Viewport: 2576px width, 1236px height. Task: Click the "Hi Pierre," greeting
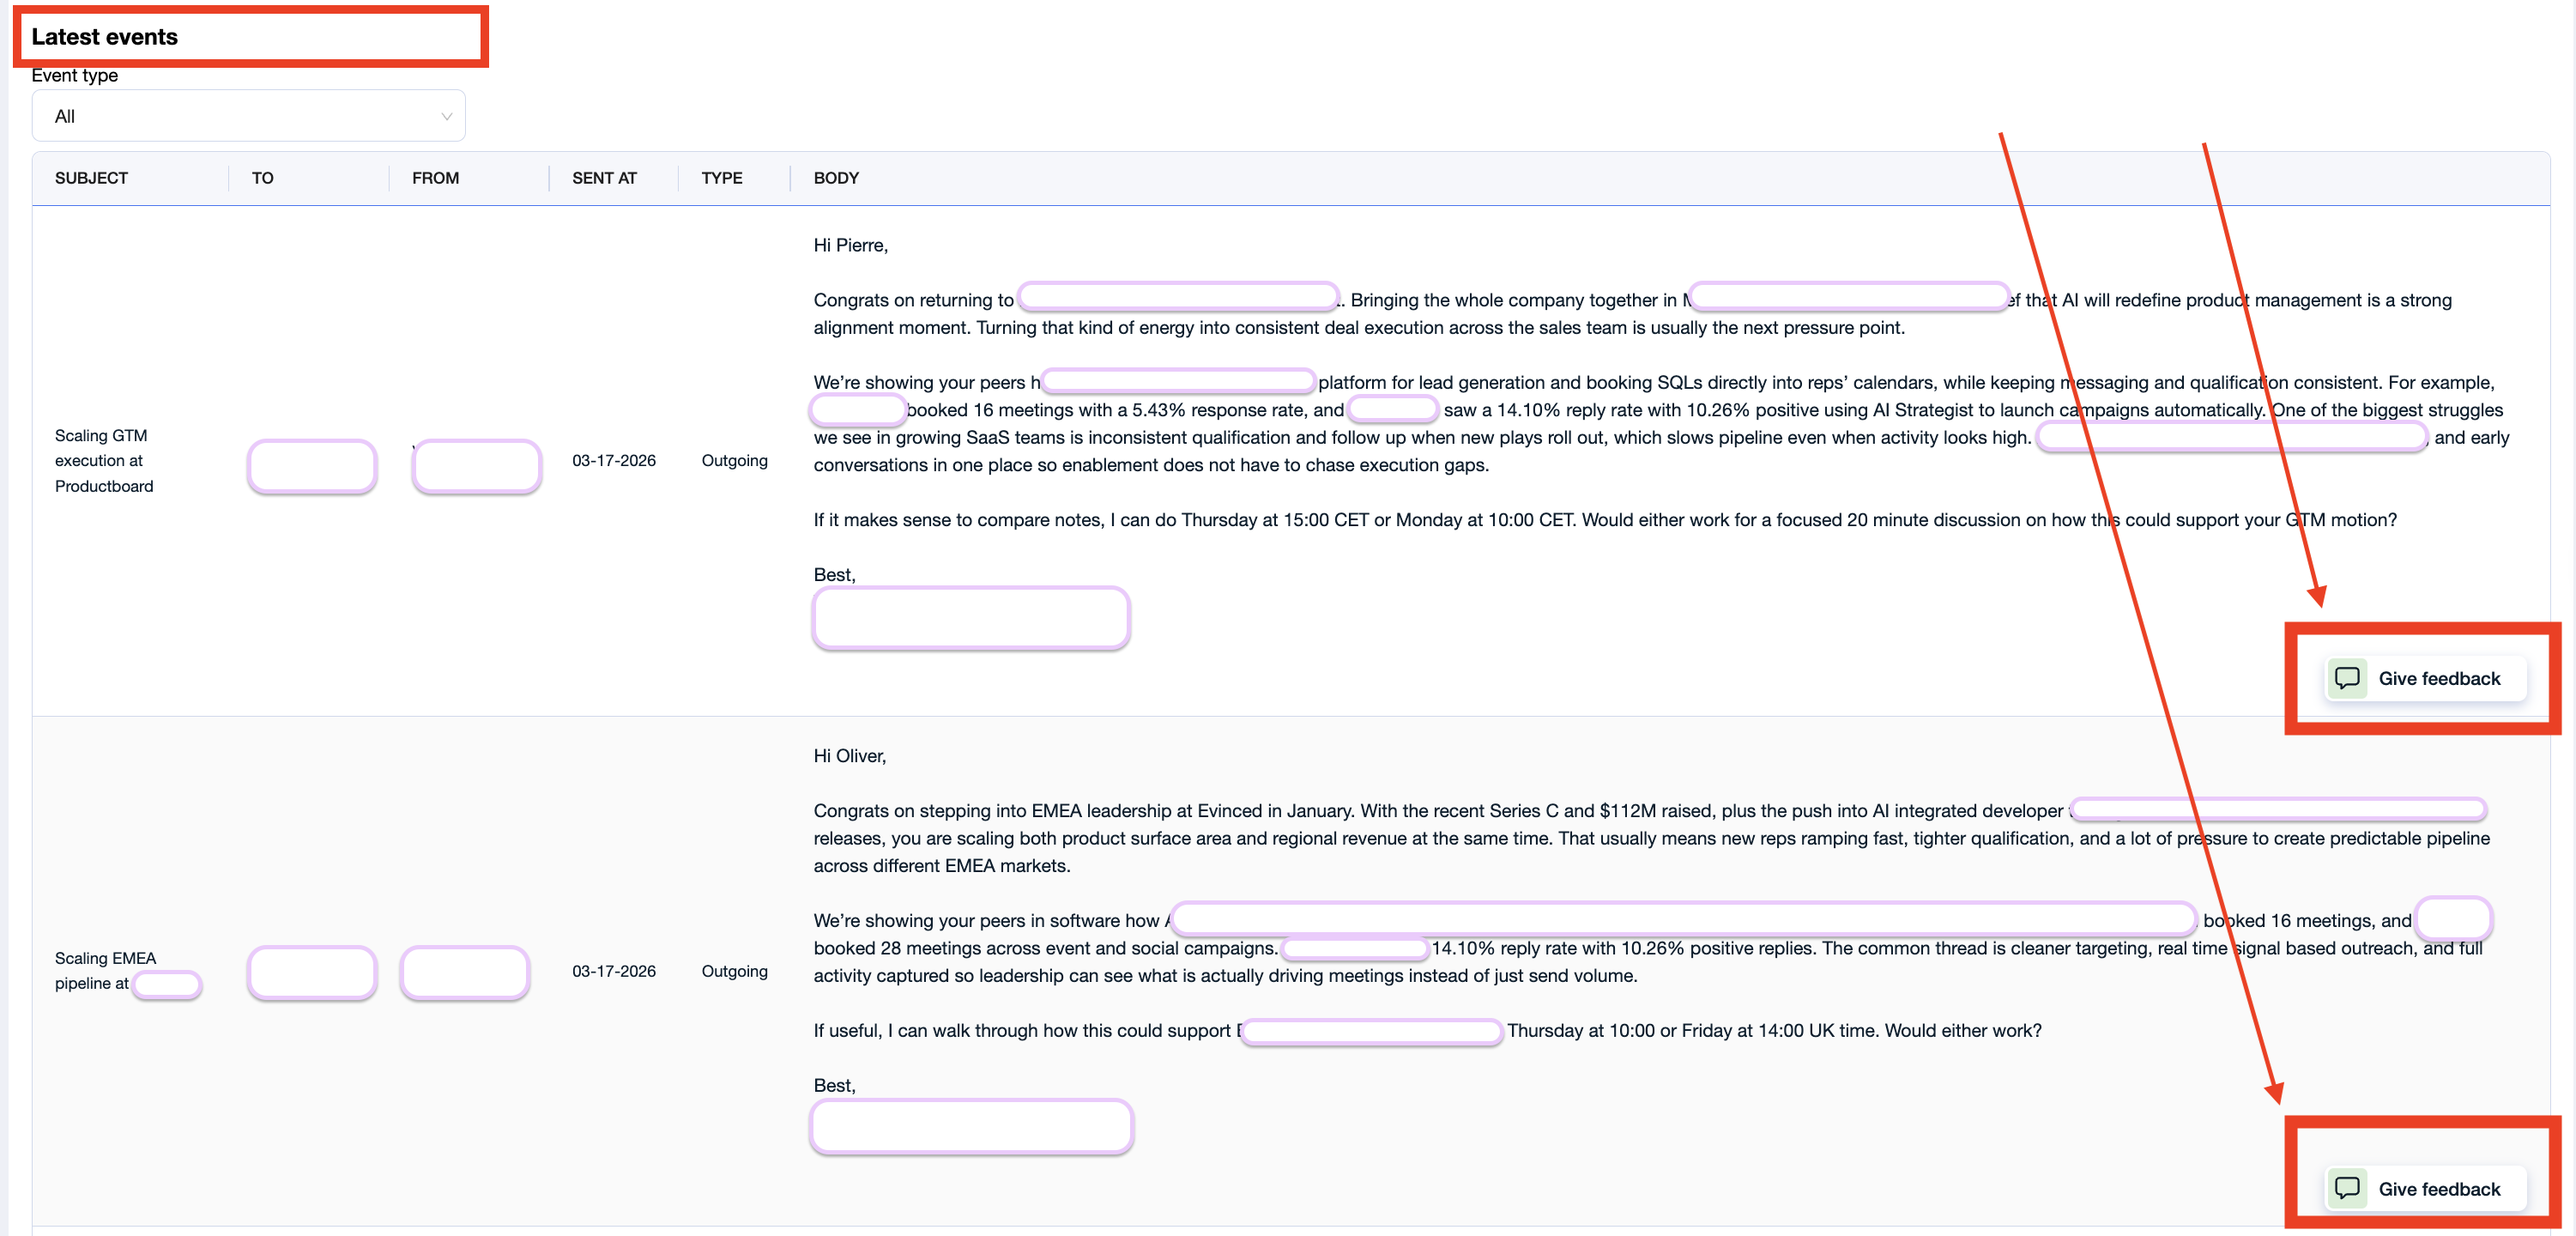[x=850, y=245]
